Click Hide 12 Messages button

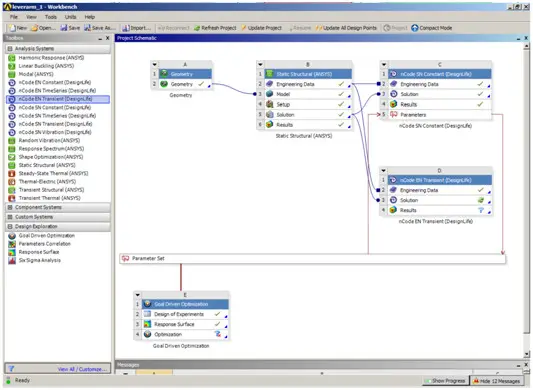(x=497, y=381)
